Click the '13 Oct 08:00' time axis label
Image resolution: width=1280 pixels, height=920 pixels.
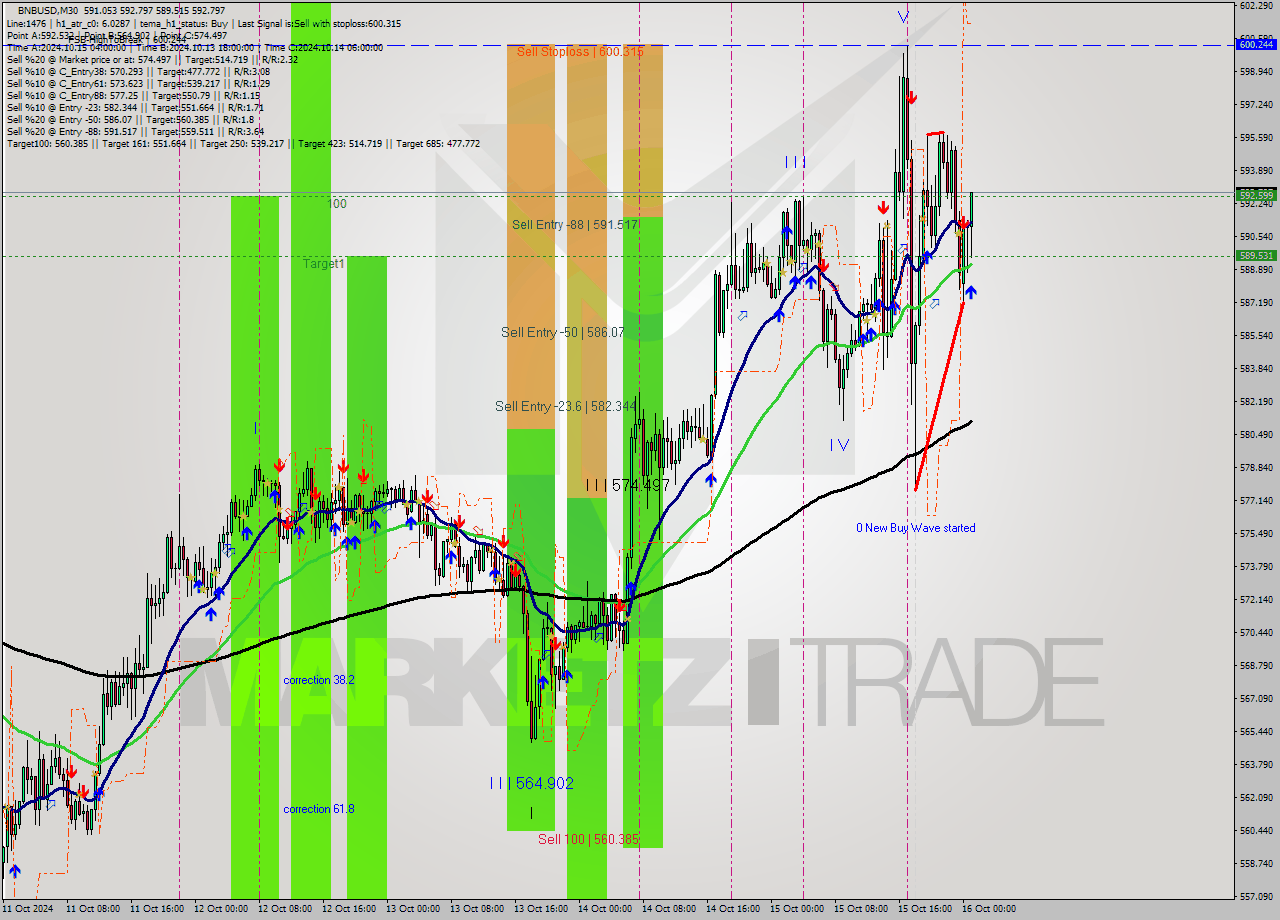point(476,909)
